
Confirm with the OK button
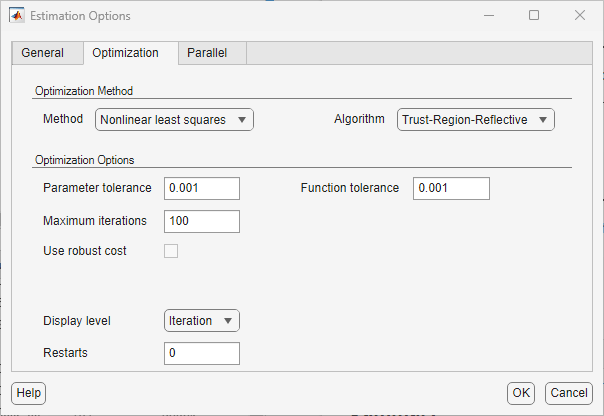[521, 393]
